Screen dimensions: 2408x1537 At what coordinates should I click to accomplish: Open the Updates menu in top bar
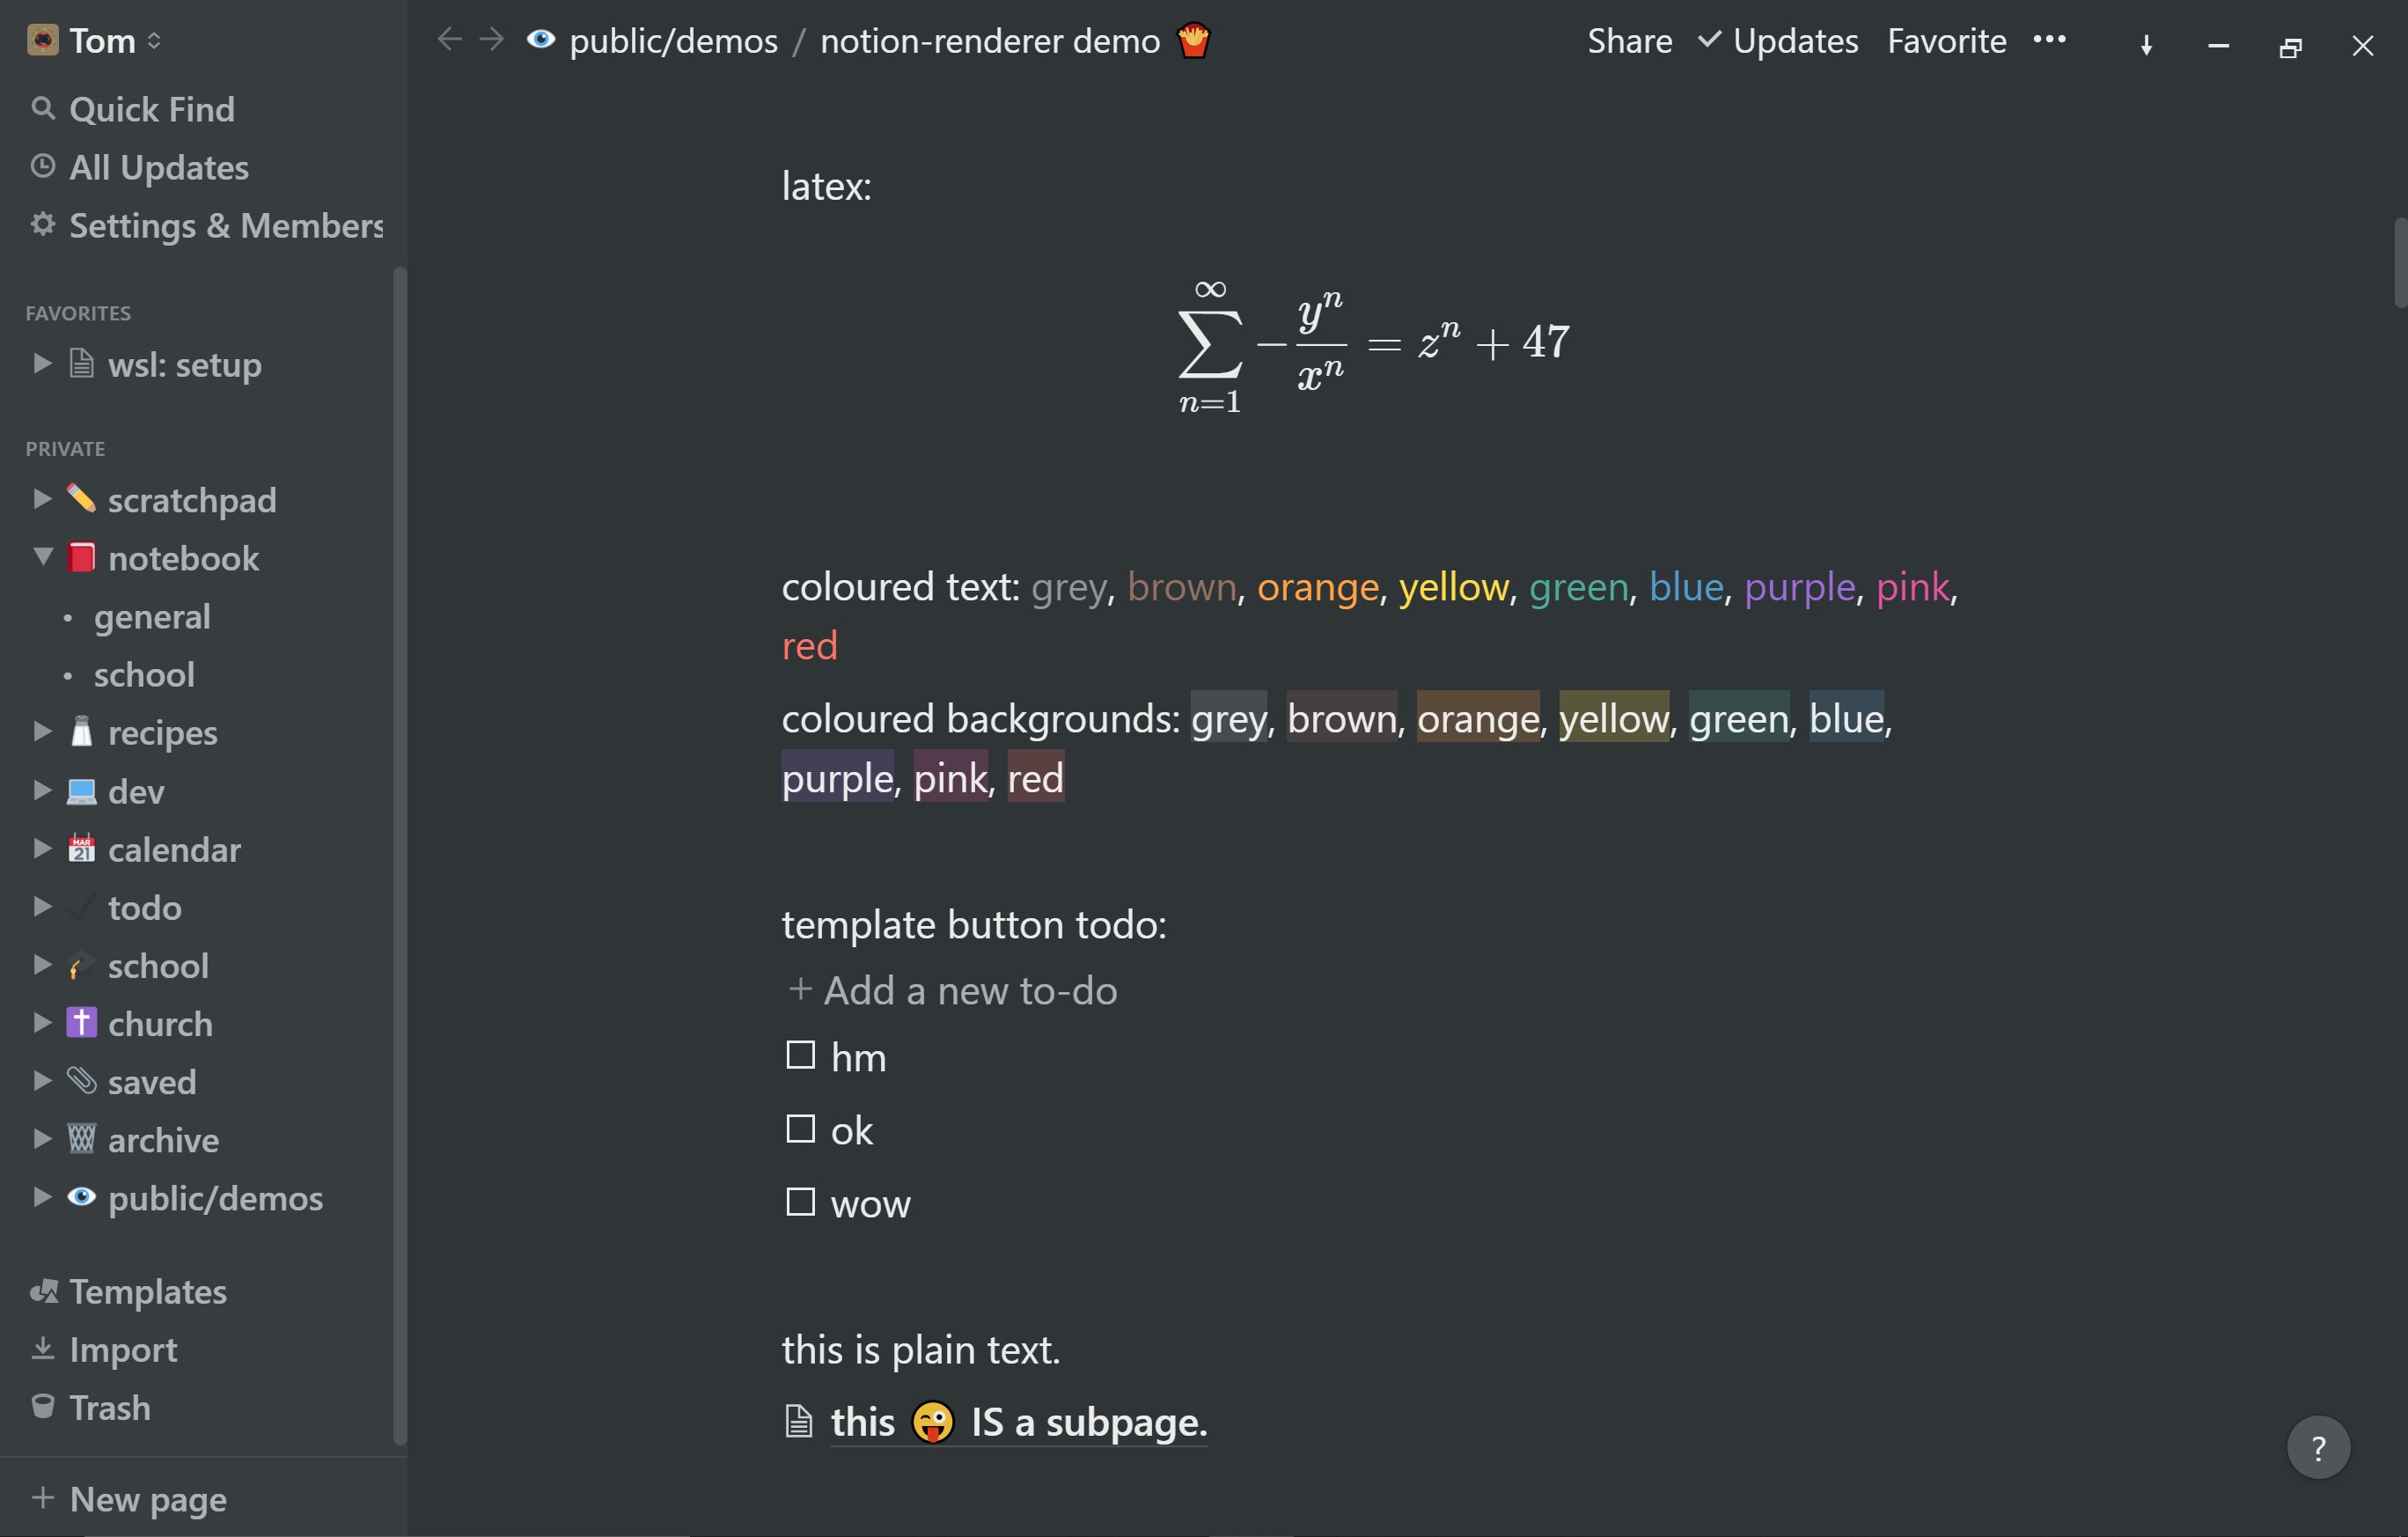pos(1779,40)
